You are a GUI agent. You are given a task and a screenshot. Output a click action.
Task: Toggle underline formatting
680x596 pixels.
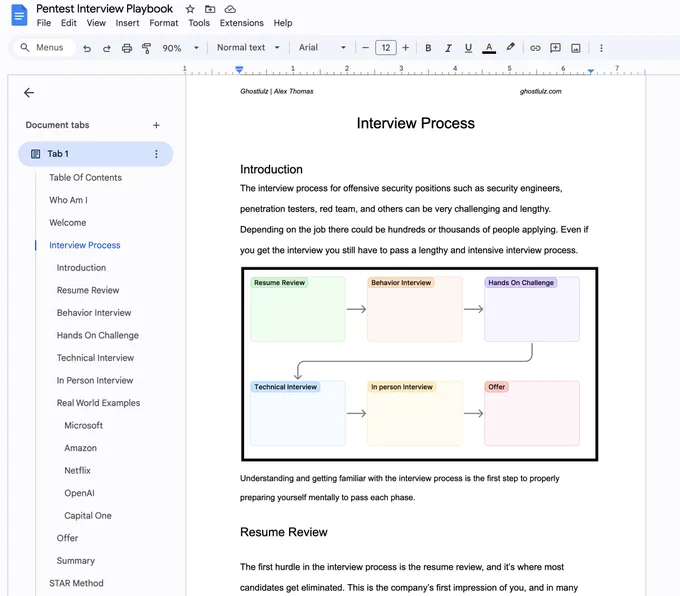tap(468, 48)
